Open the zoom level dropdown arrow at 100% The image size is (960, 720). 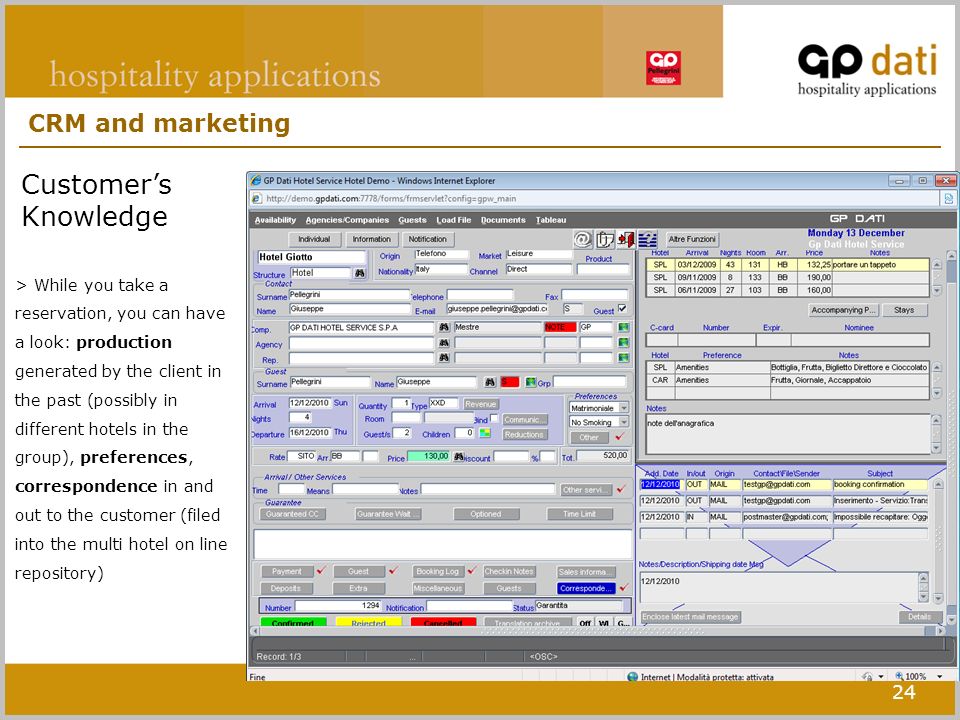940,677
